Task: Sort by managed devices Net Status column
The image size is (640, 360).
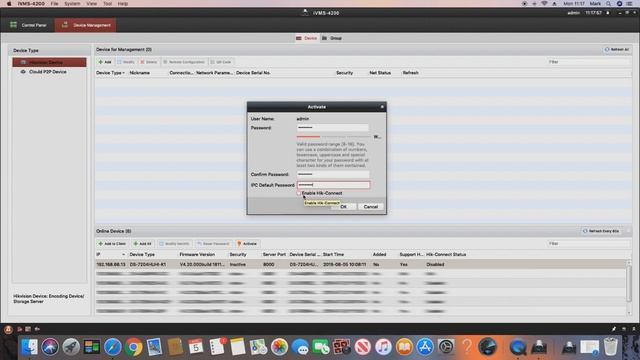Action: (380, 73)
